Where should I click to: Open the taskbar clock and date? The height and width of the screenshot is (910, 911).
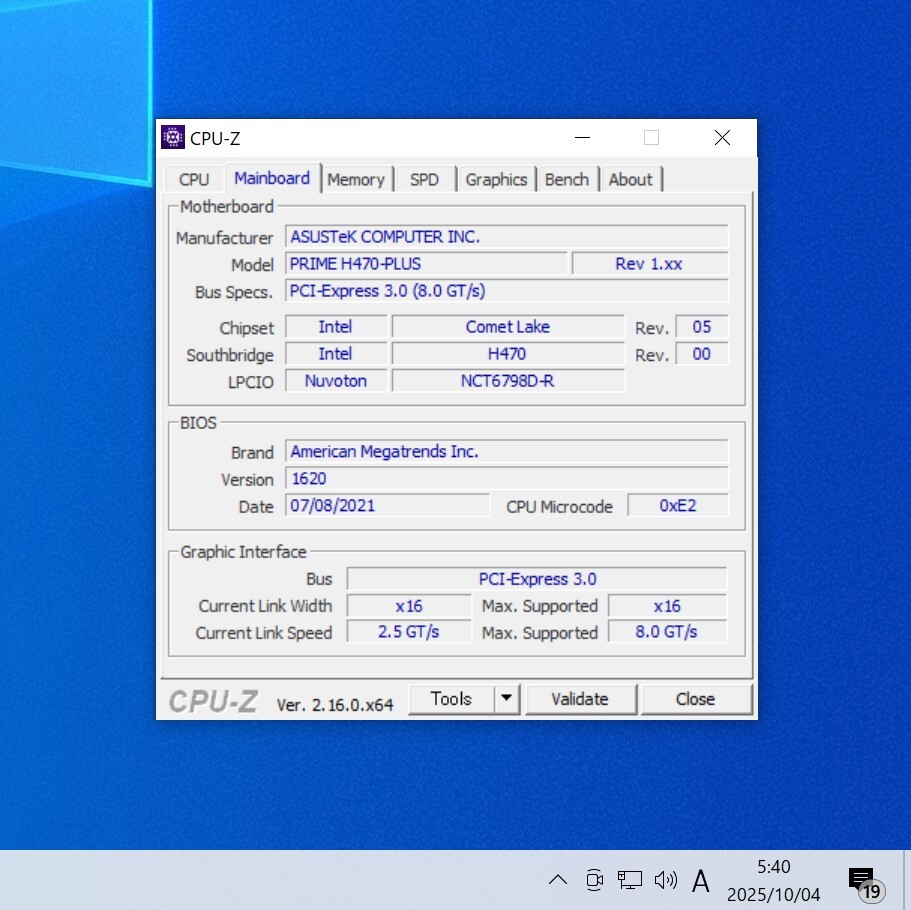pos(773,880)
